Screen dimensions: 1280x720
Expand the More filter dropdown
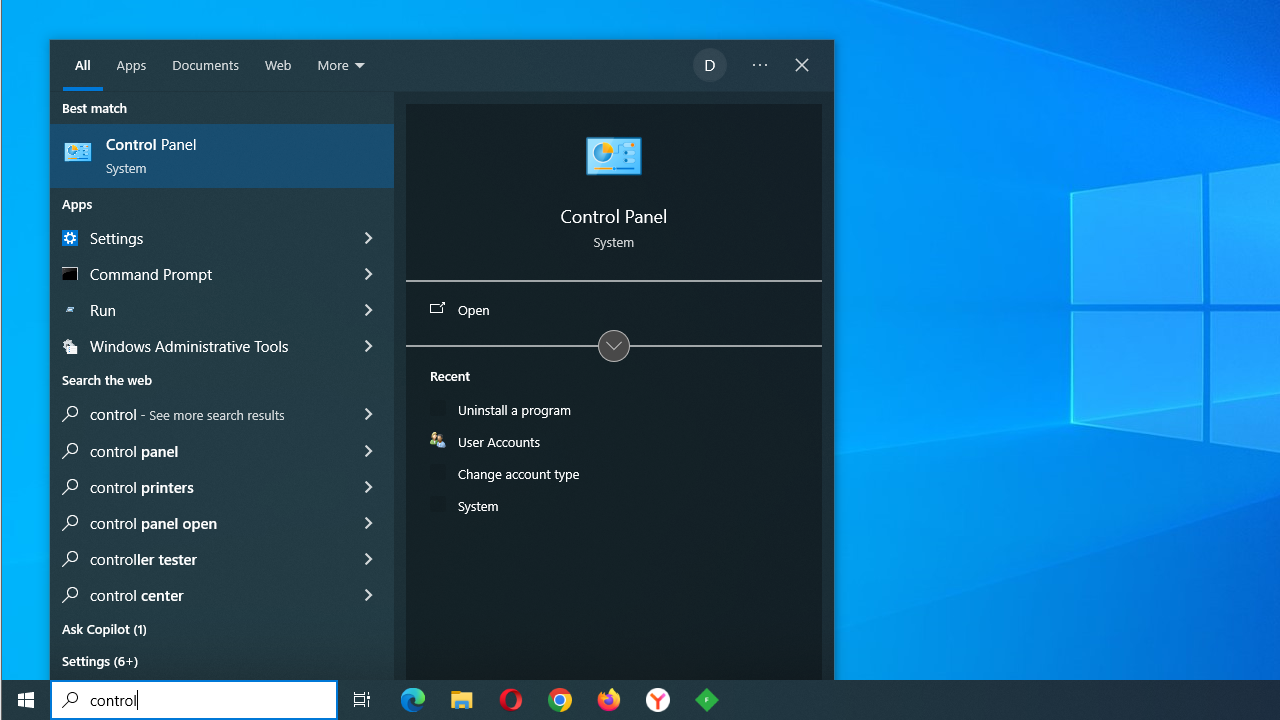tap(341, 66)
